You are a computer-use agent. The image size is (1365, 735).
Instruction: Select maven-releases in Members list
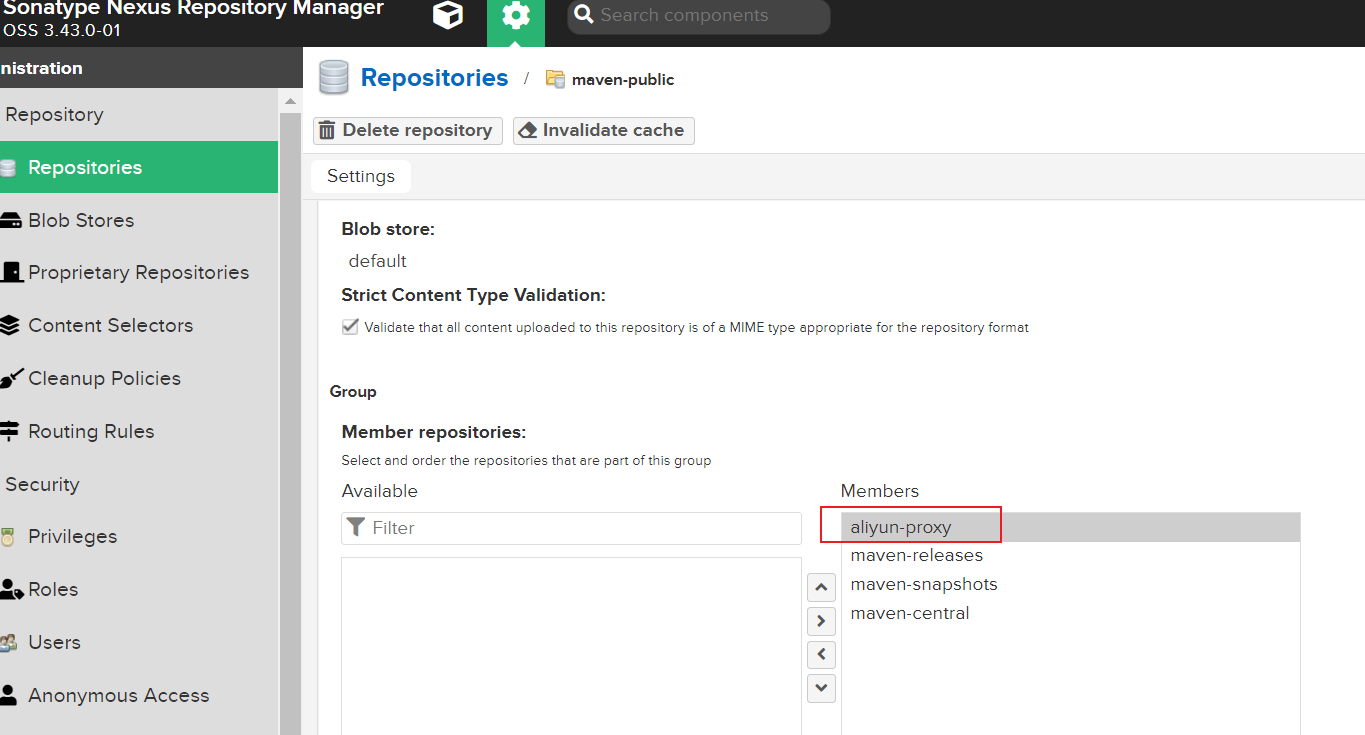click(x=1070, y=555)
